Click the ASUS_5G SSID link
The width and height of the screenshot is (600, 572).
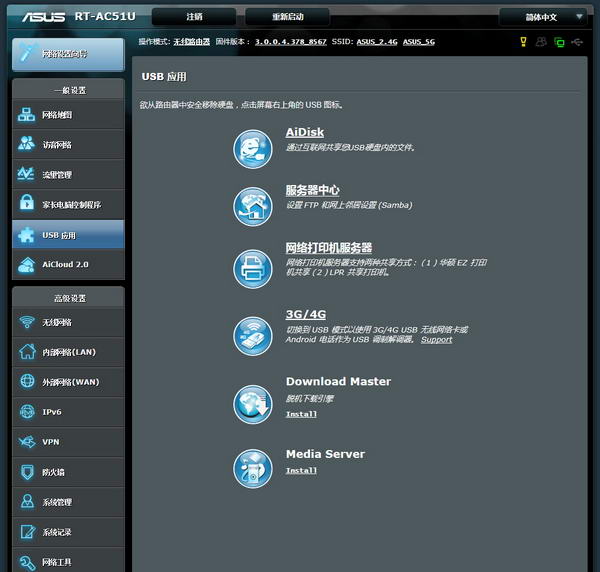(x=419, y=42)
